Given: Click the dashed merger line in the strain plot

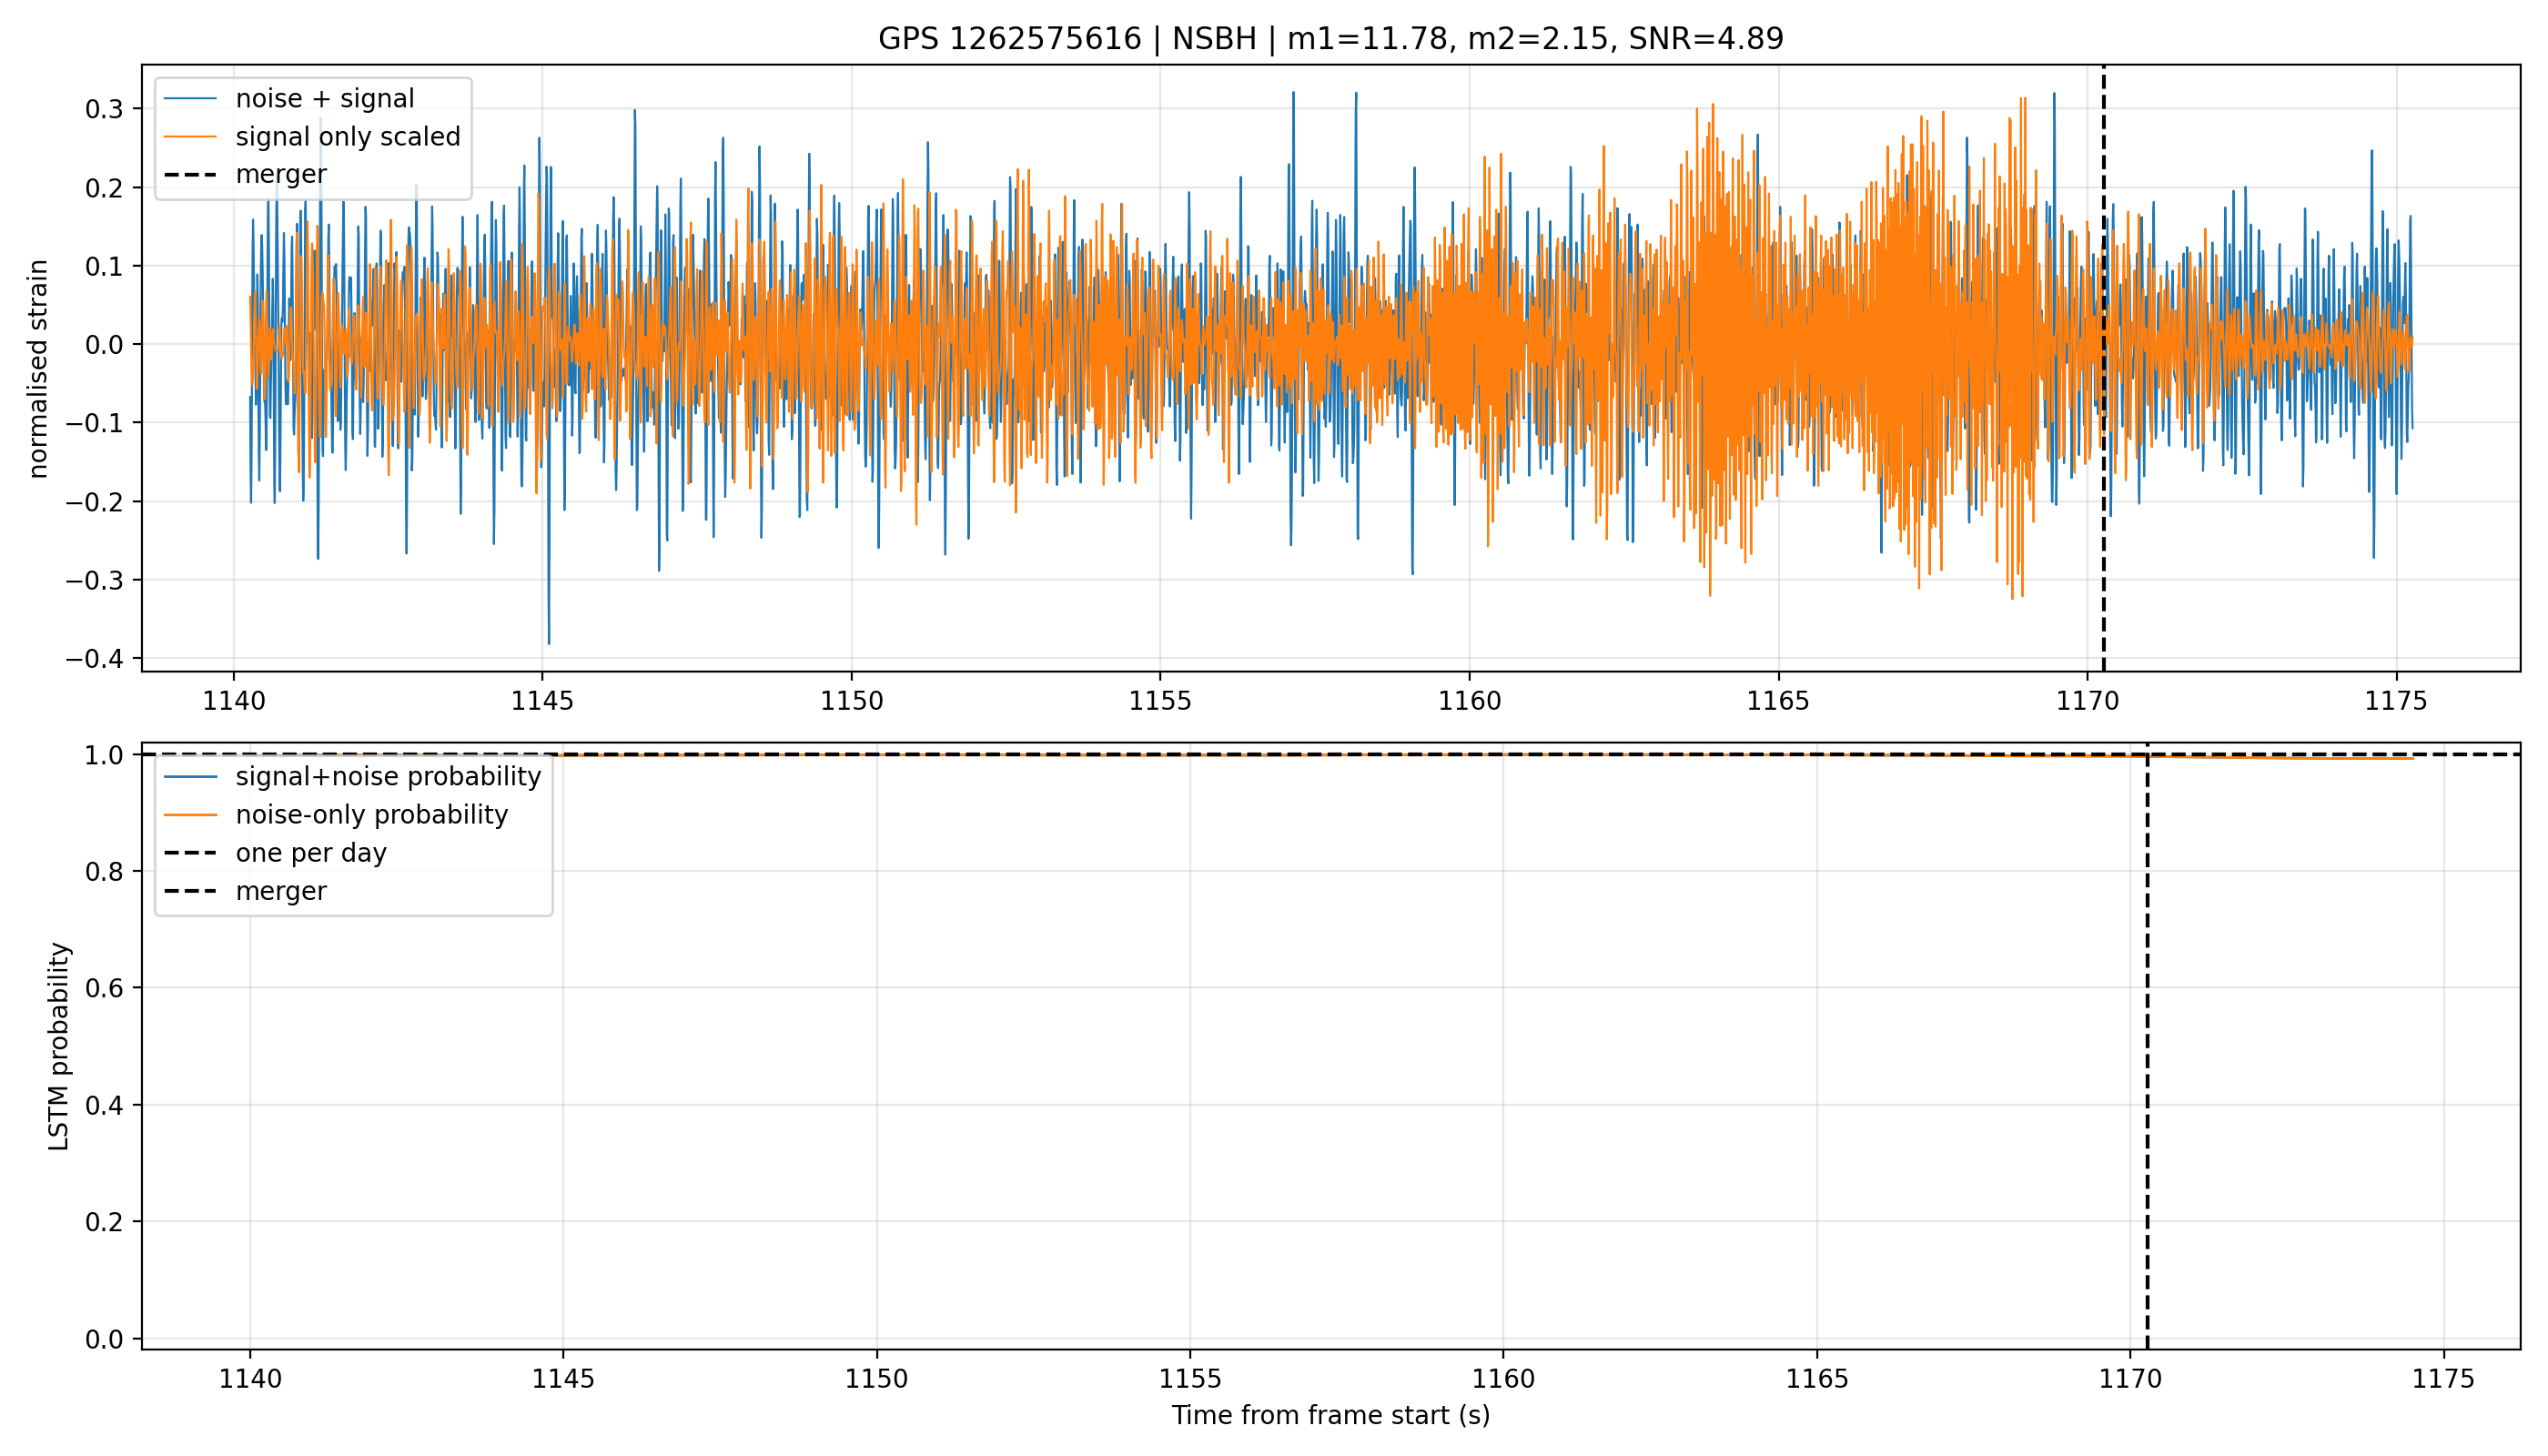Looking at the screenshot, I should click(2103, 368).
